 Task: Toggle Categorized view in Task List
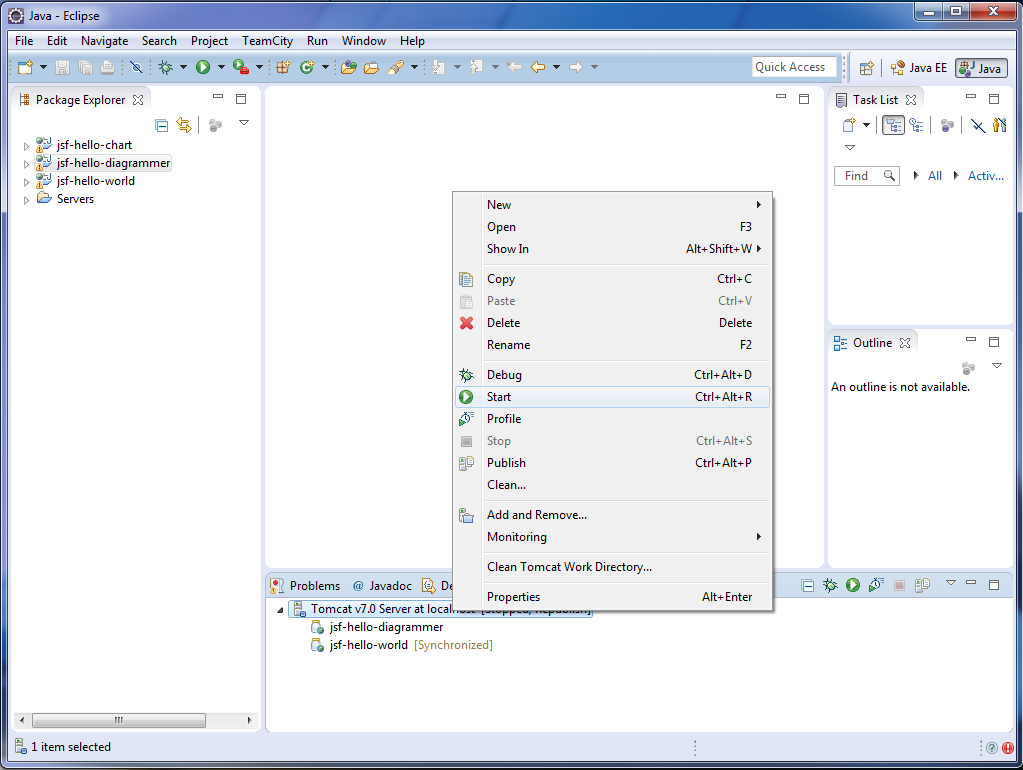[x=893, y=125]
